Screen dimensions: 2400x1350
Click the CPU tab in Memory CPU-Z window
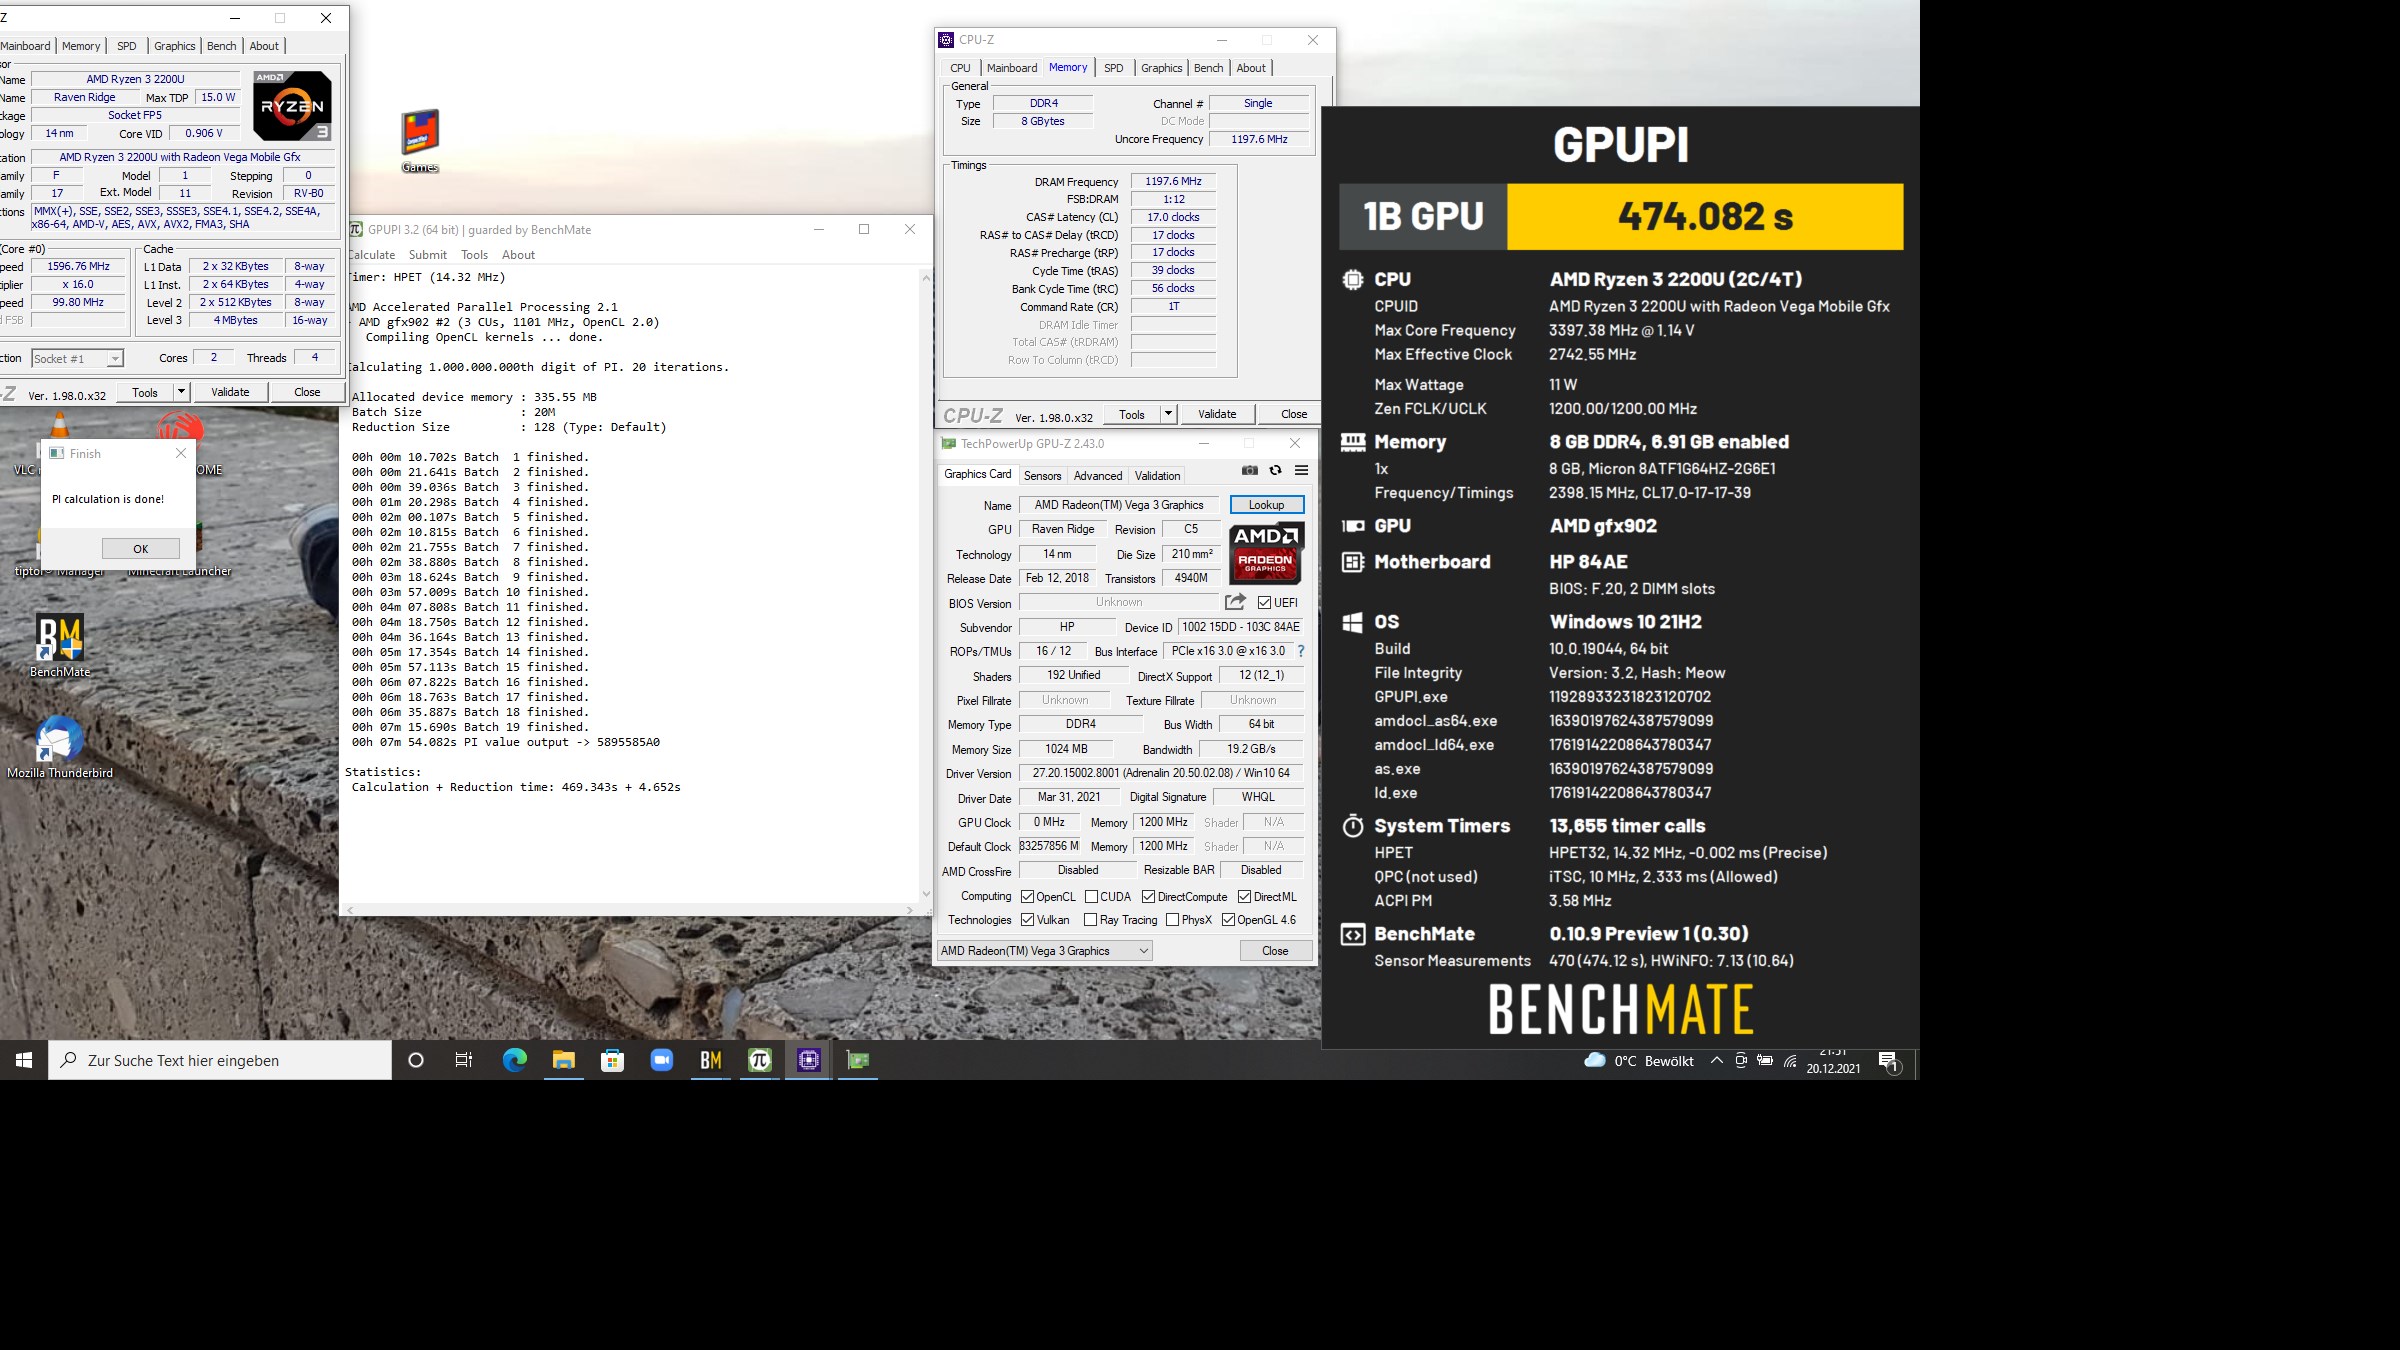point(960,68)
